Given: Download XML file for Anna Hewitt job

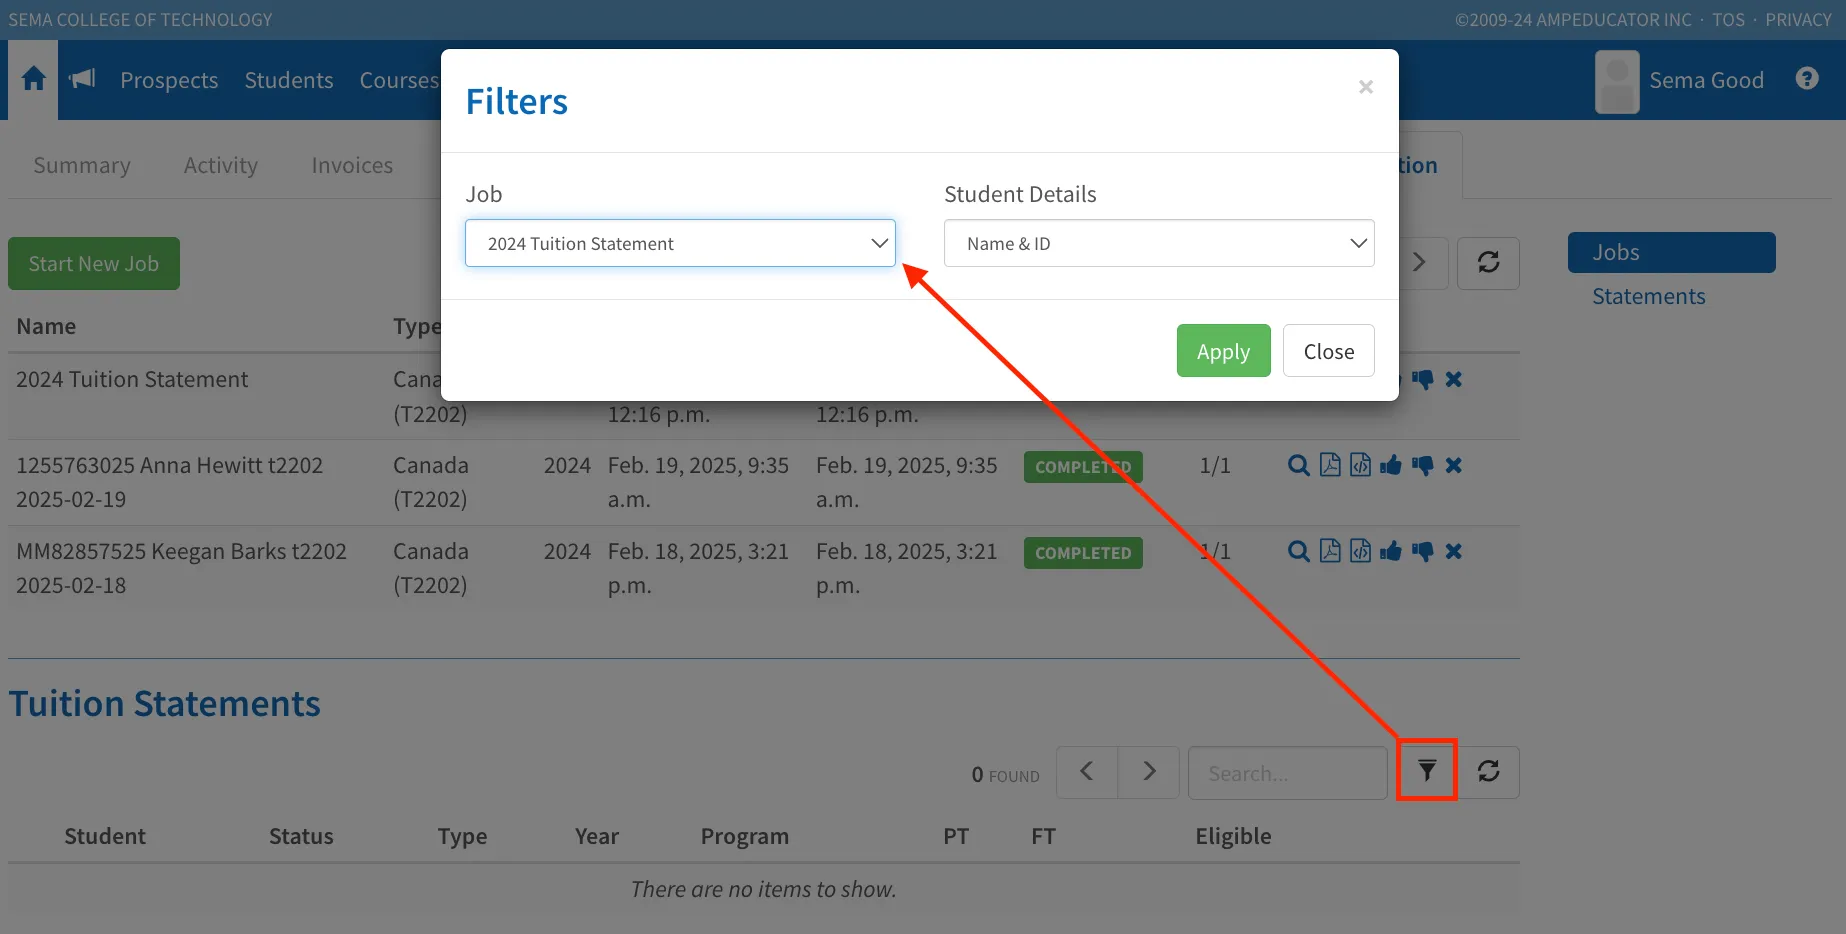Looking at the screenshot, I should click(x=1360, y=465).
